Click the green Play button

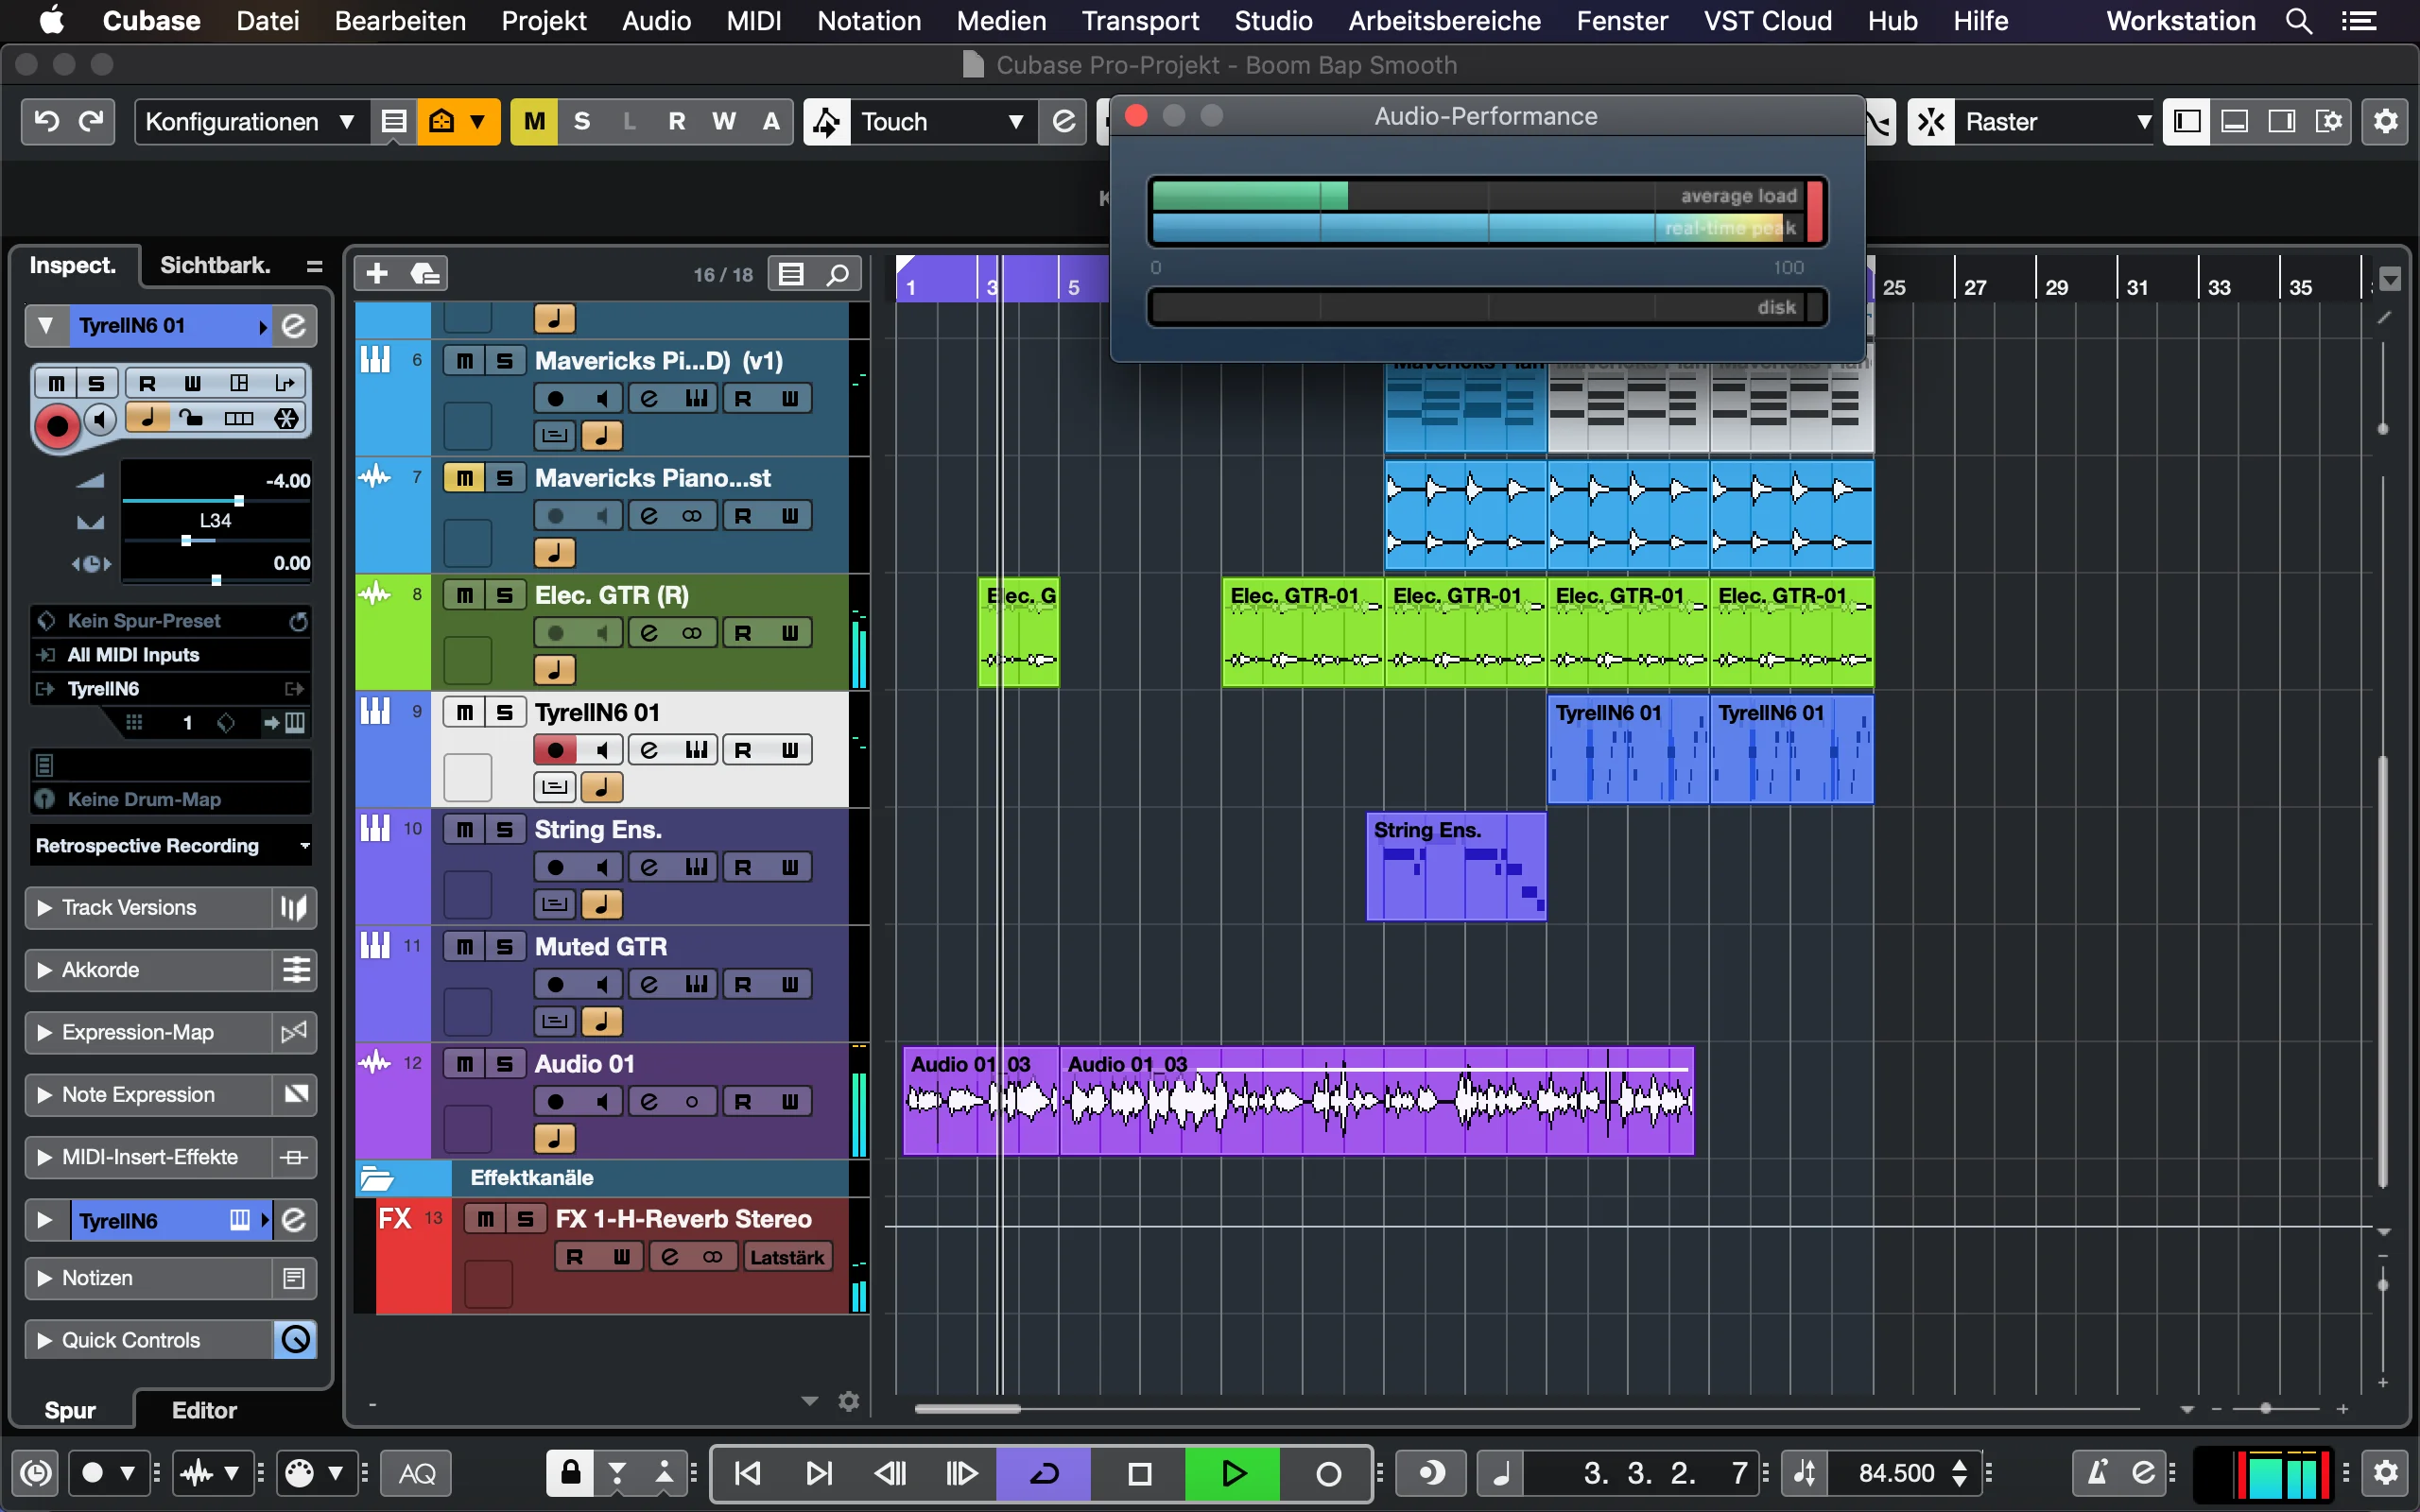pos(1233,1473)
